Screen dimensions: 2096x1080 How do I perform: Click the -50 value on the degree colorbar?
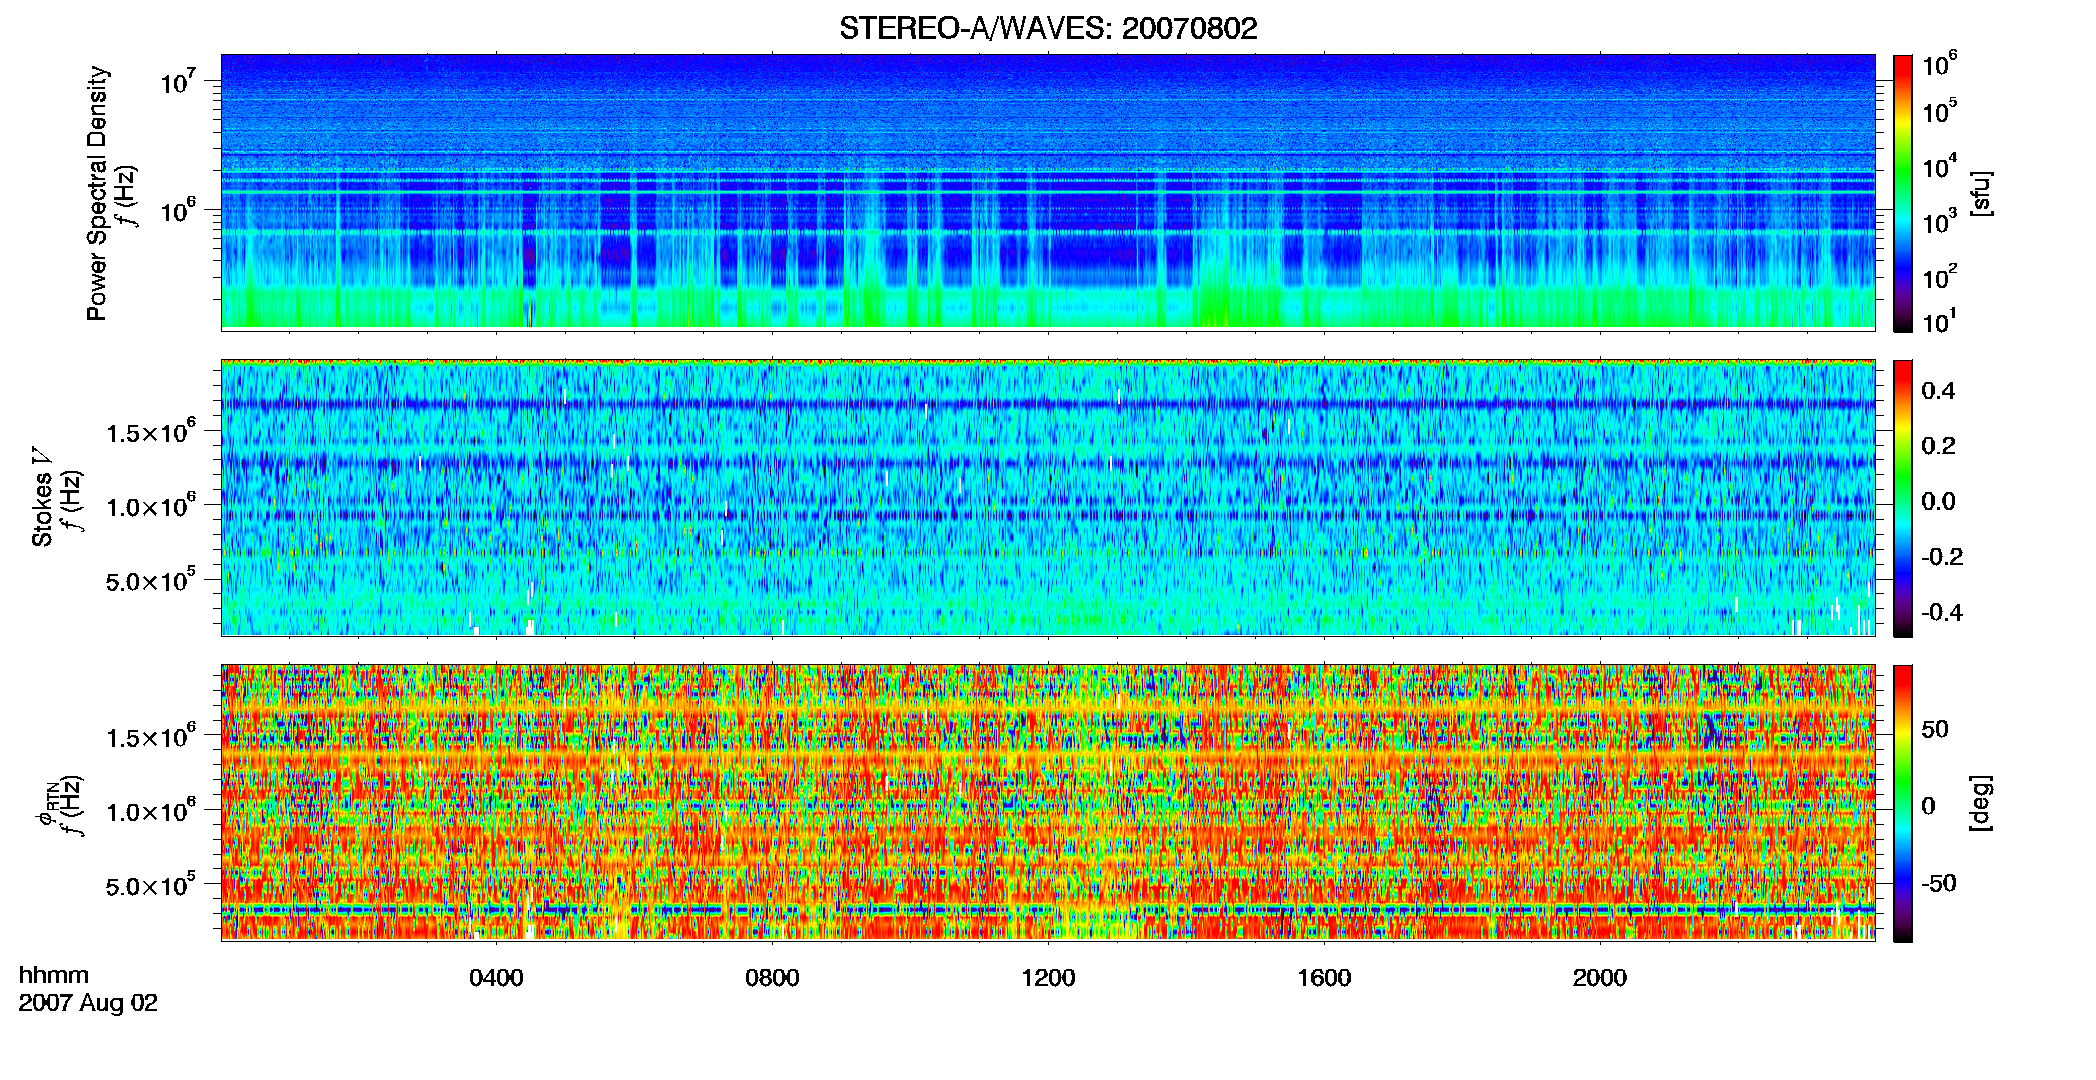pos(1938,883)
